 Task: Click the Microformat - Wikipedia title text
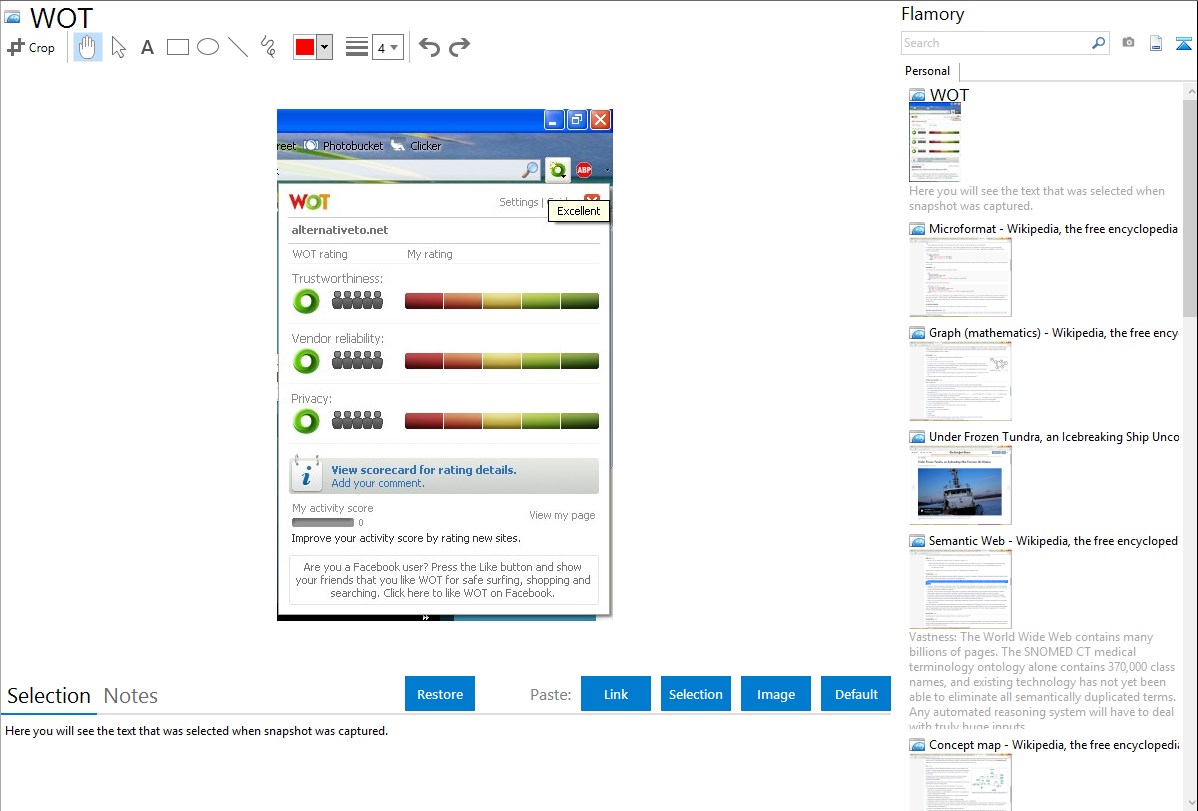click(x=1053, y=229)
